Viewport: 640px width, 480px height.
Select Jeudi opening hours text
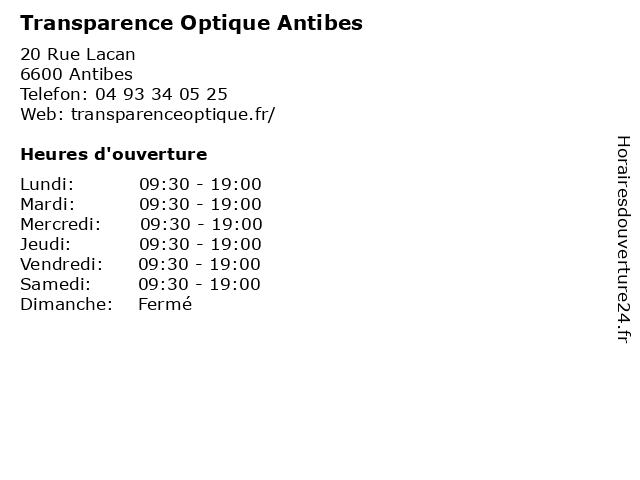tap(200, 244)
